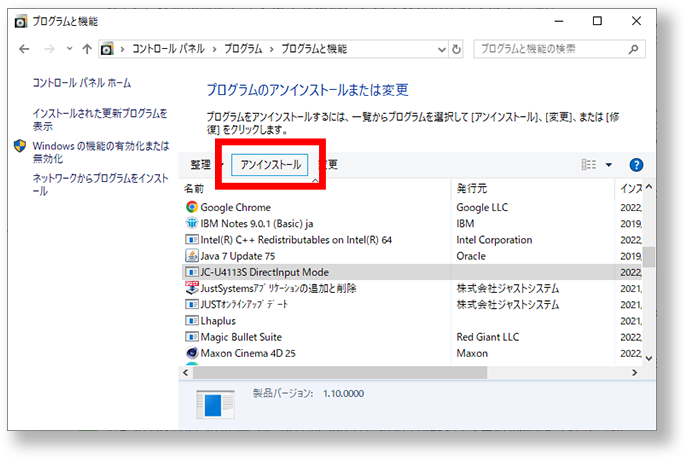This screenshot has height=459, width=686.
Task: Click publisher Maxon cell
Action: pyautogui.click(x=472, y=353)
